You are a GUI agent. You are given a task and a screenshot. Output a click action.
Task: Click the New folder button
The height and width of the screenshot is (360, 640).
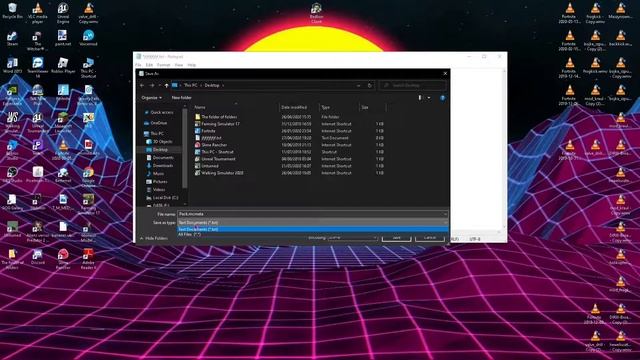click(x=182, y=98)
